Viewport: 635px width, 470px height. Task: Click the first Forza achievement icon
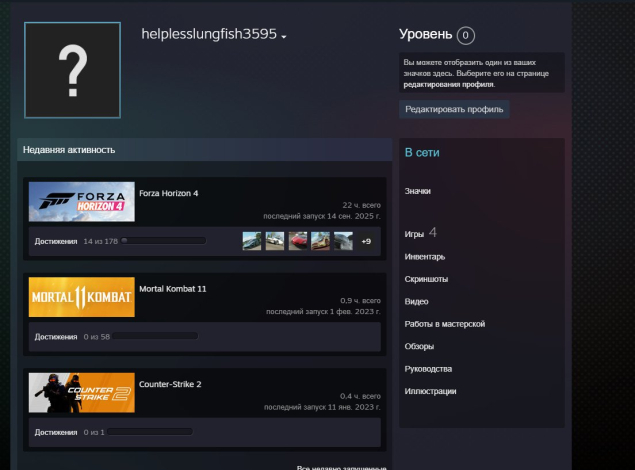pos(252,241)
